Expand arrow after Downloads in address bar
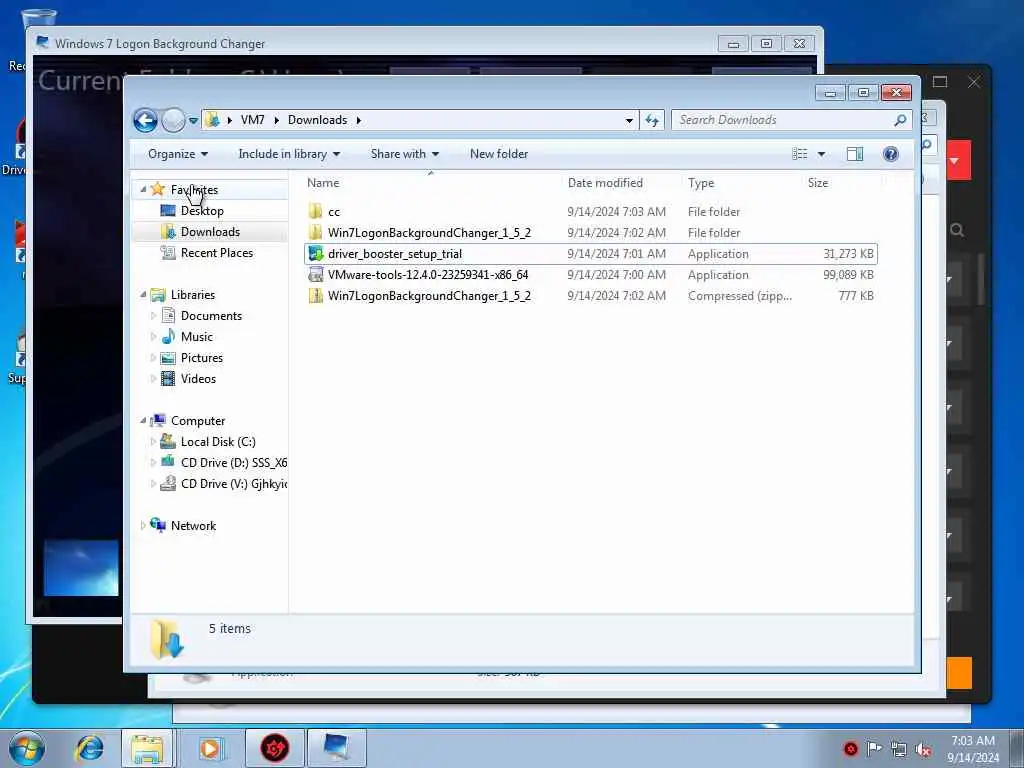Viewport: 1024px width, 768px height. tap(359, 120)
